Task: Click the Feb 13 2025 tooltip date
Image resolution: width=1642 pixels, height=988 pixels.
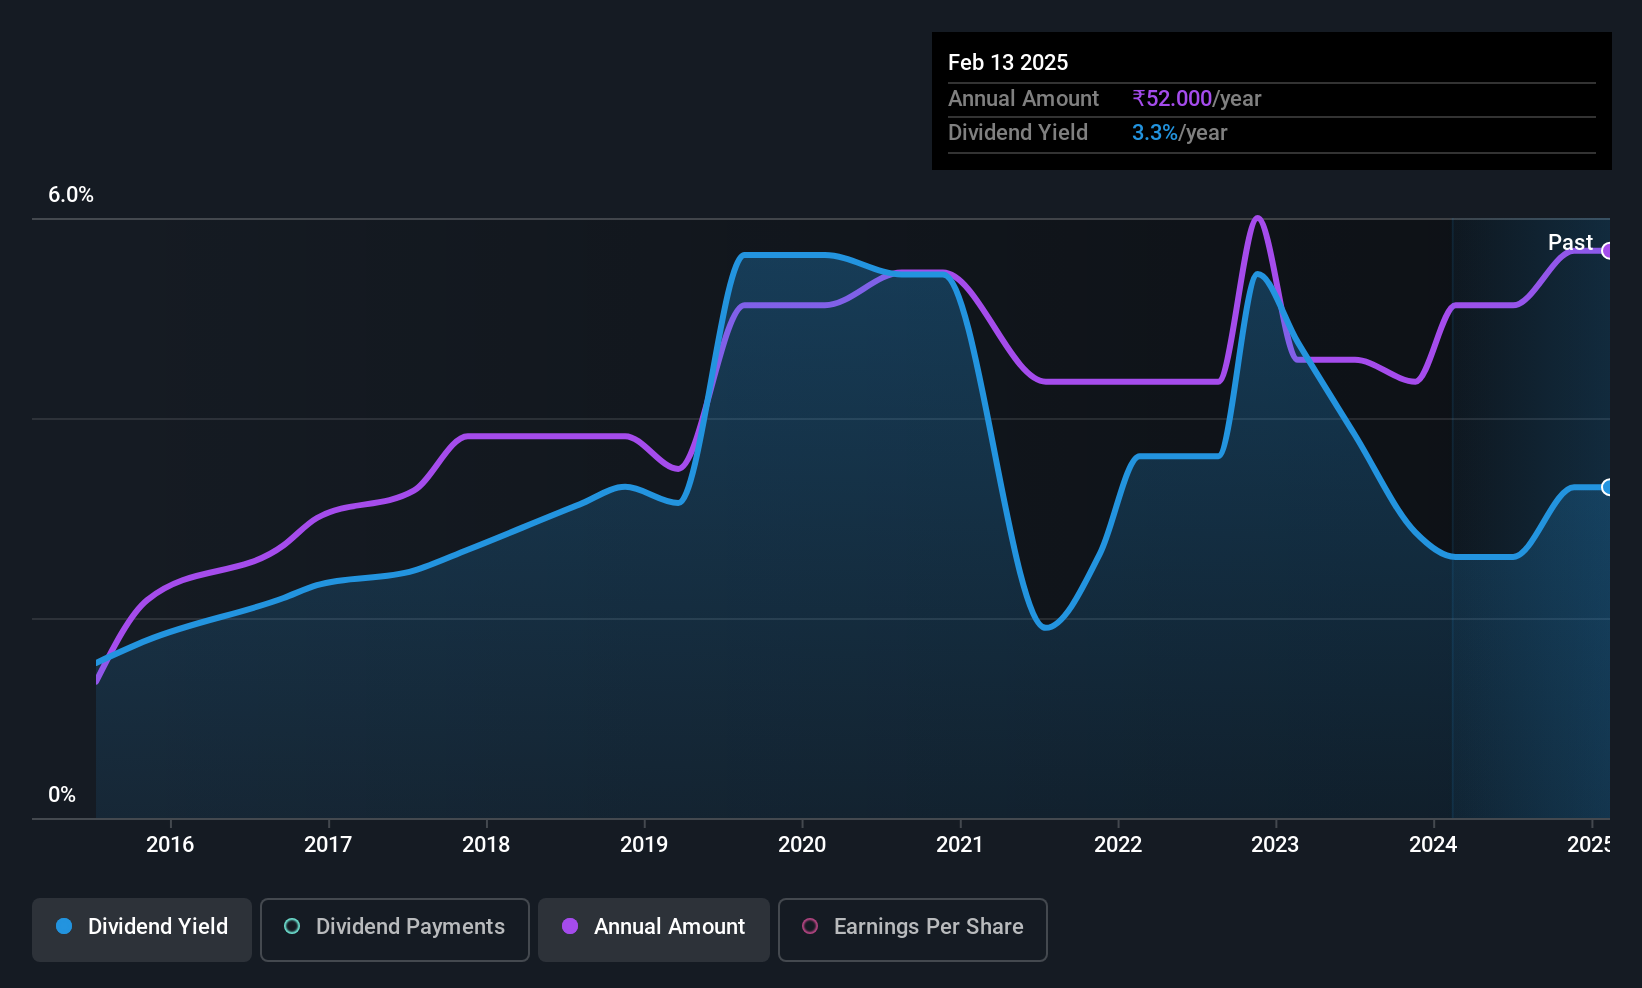Action: point(1008,62)
